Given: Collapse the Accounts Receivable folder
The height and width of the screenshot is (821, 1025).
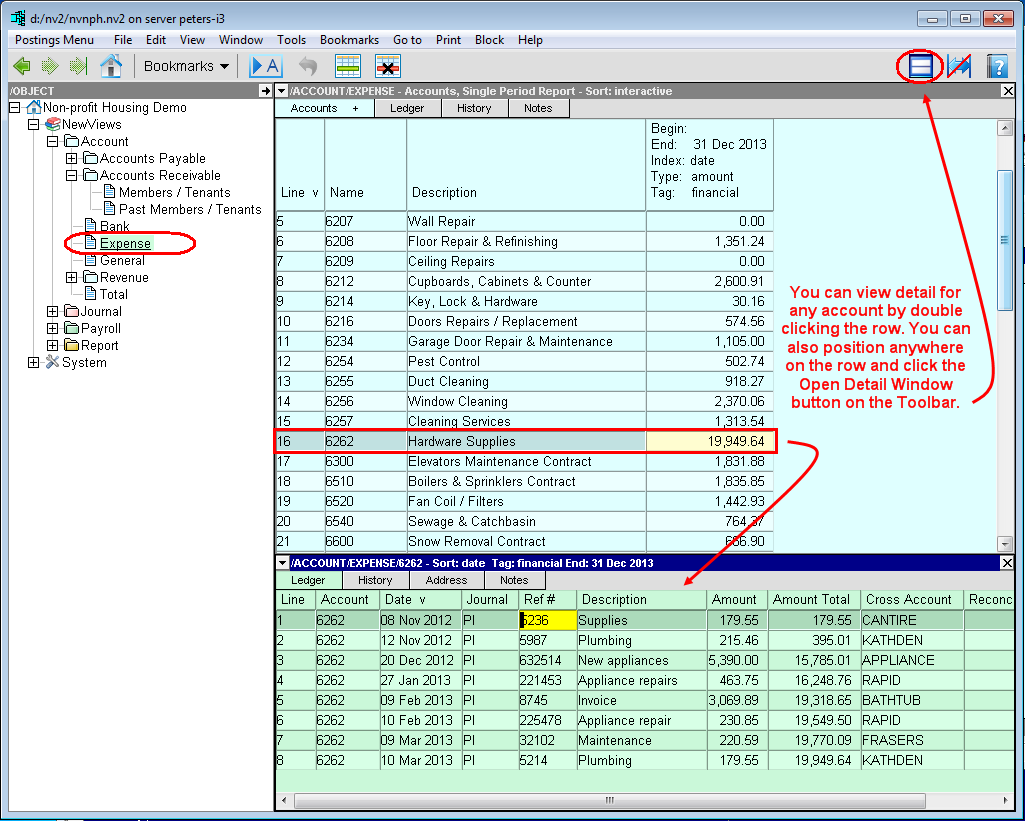Looking at the screenshot, I should 72,175.
